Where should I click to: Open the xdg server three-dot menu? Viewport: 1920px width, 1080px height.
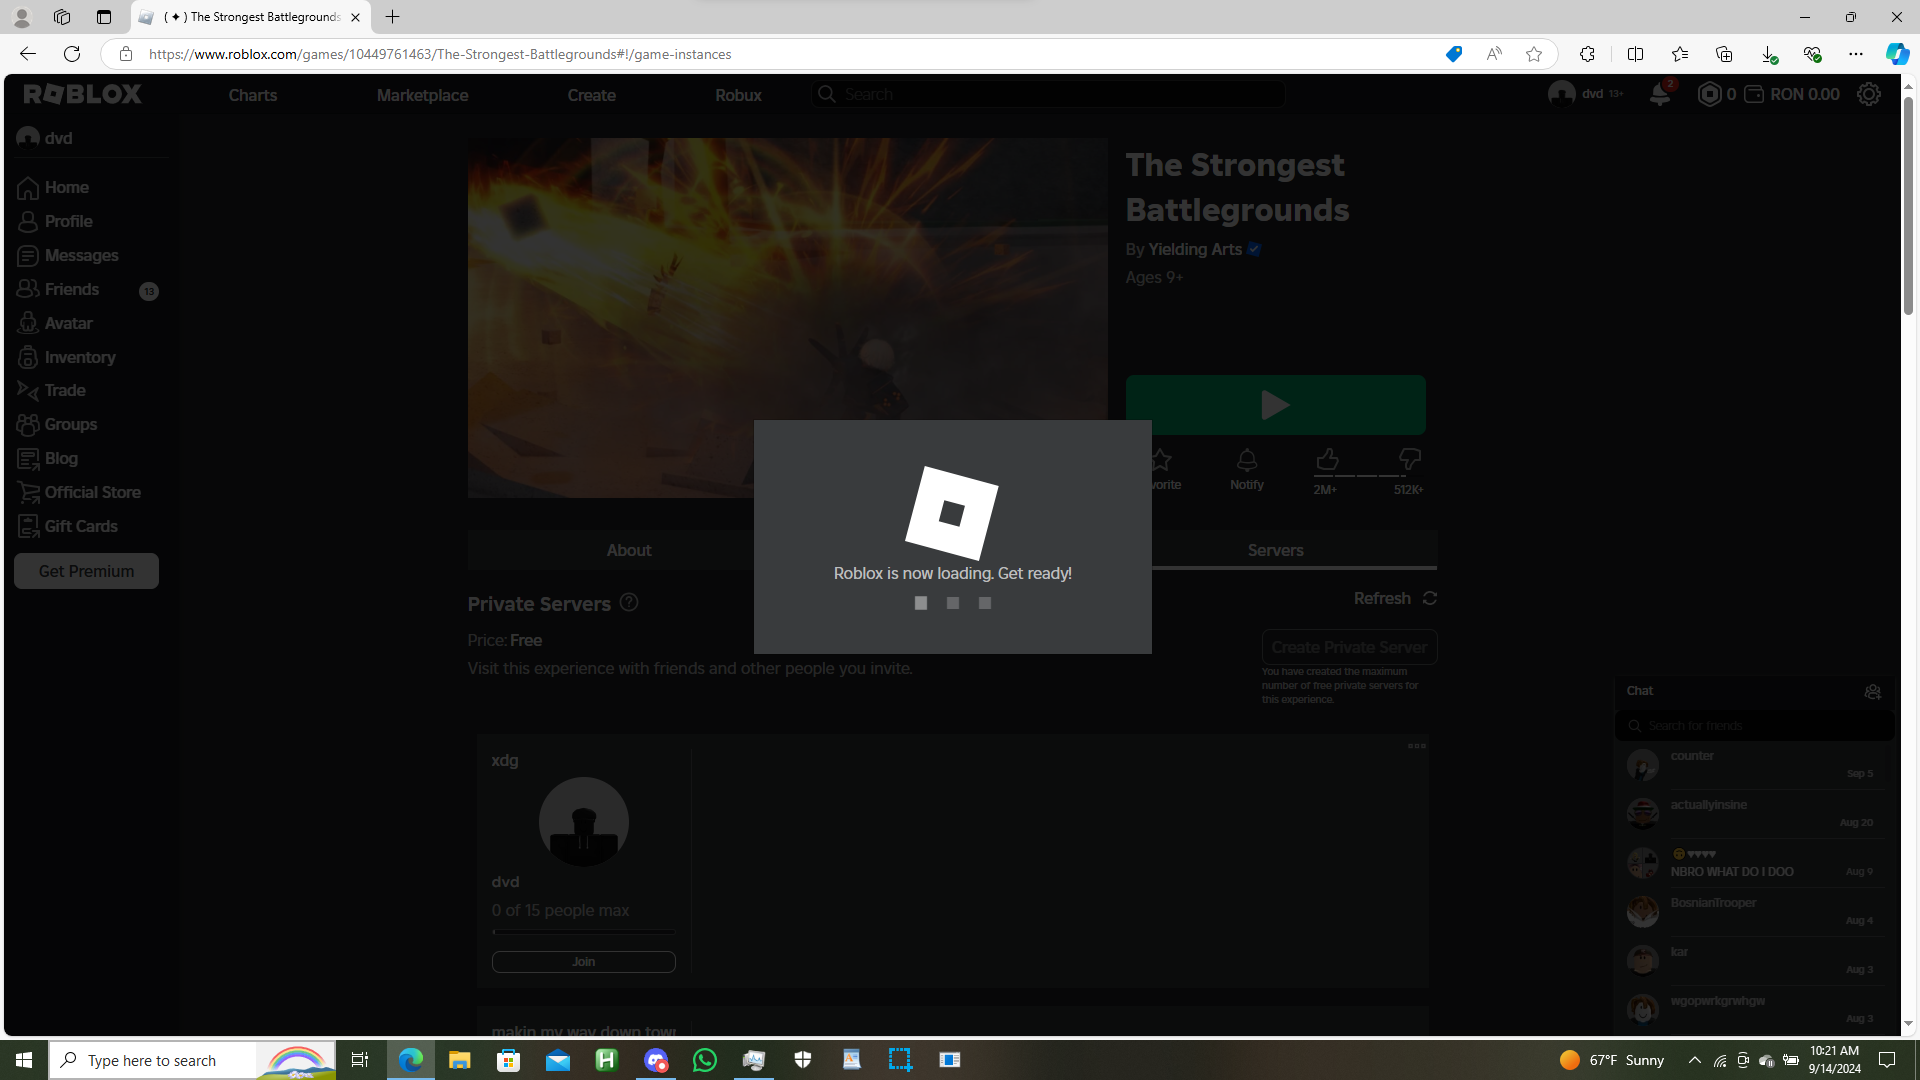pyautogui.click(x=1416, y=746)
